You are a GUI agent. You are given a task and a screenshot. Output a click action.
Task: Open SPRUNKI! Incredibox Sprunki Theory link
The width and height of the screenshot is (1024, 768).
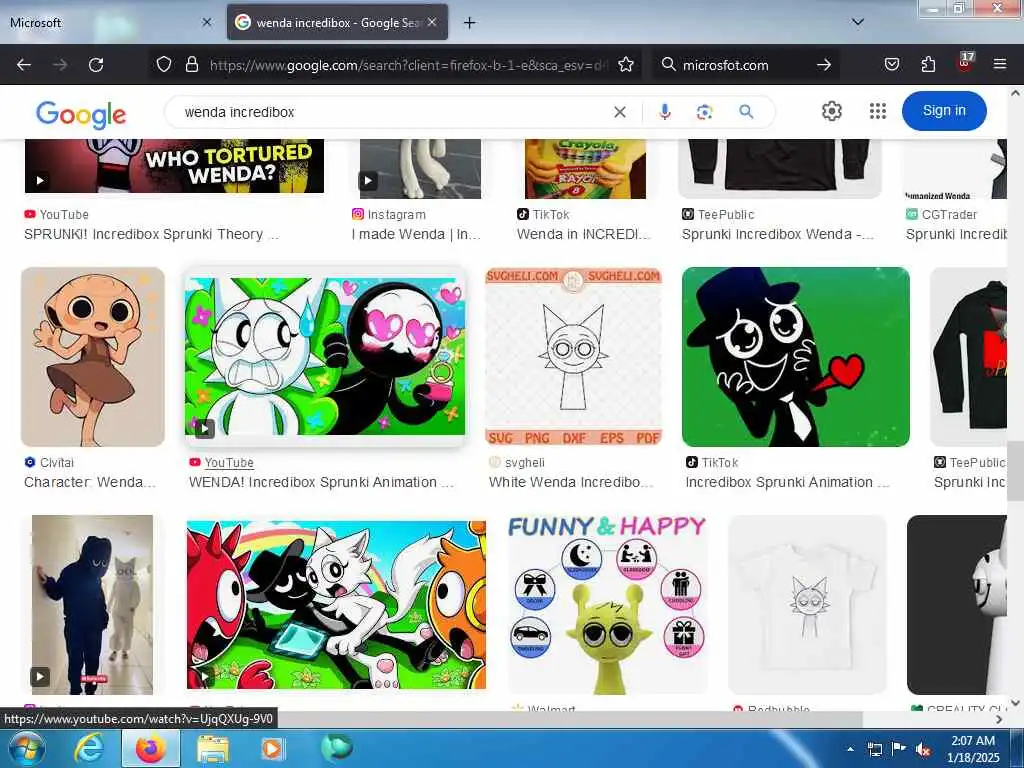[x=152, y=234]
